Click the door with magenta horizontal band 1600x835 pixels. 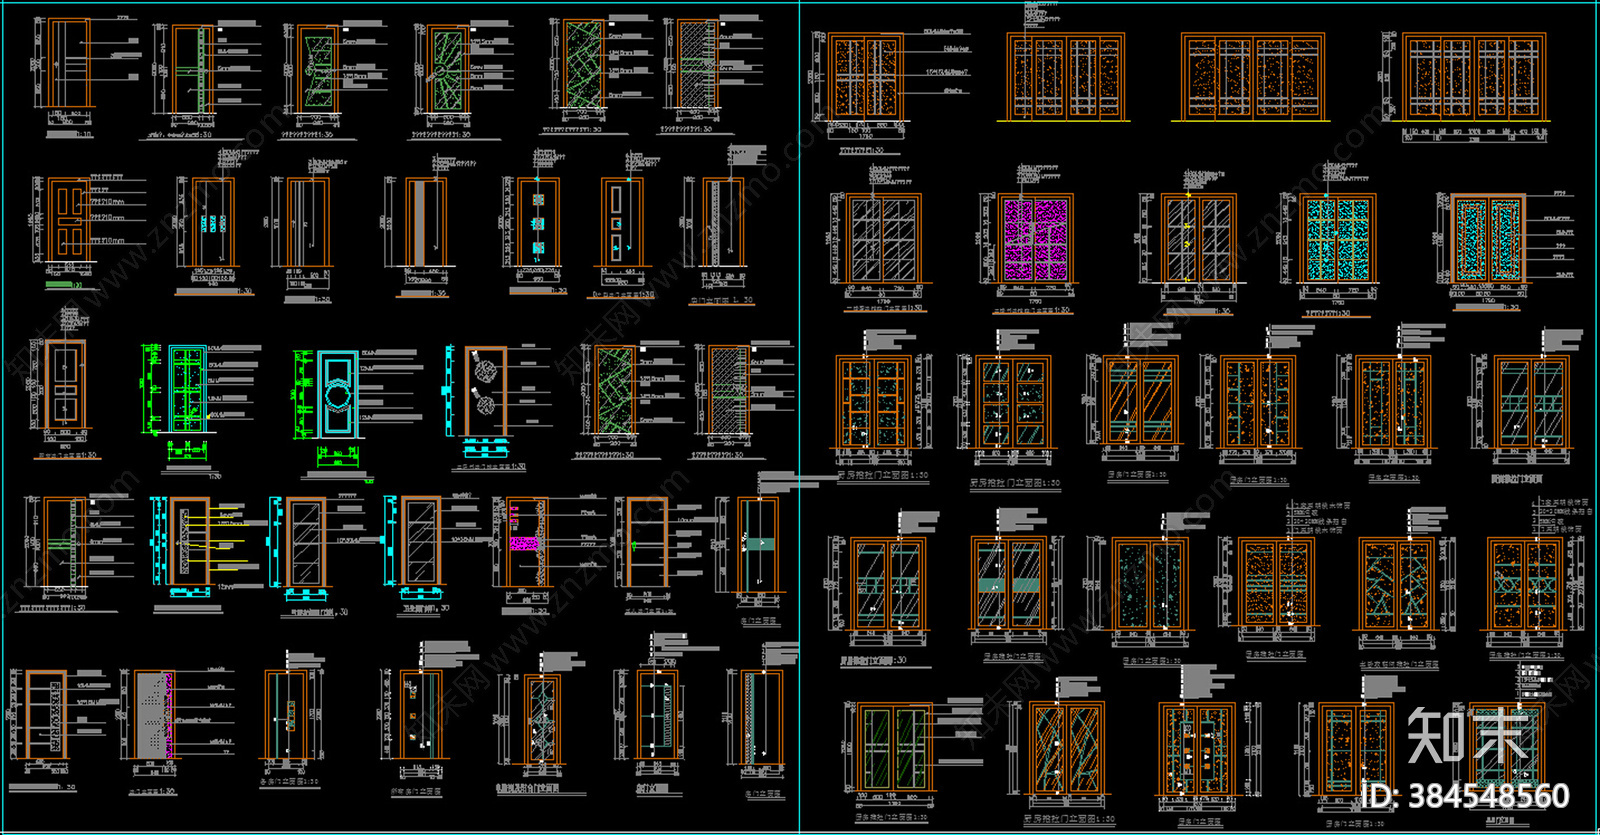525,542
